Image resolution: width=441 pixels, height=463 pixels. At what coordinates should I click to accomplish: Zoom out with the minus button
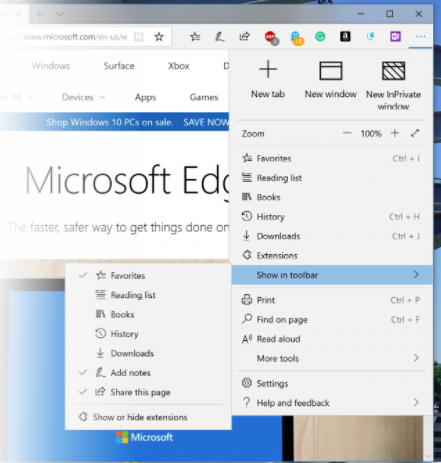point(347,133)
